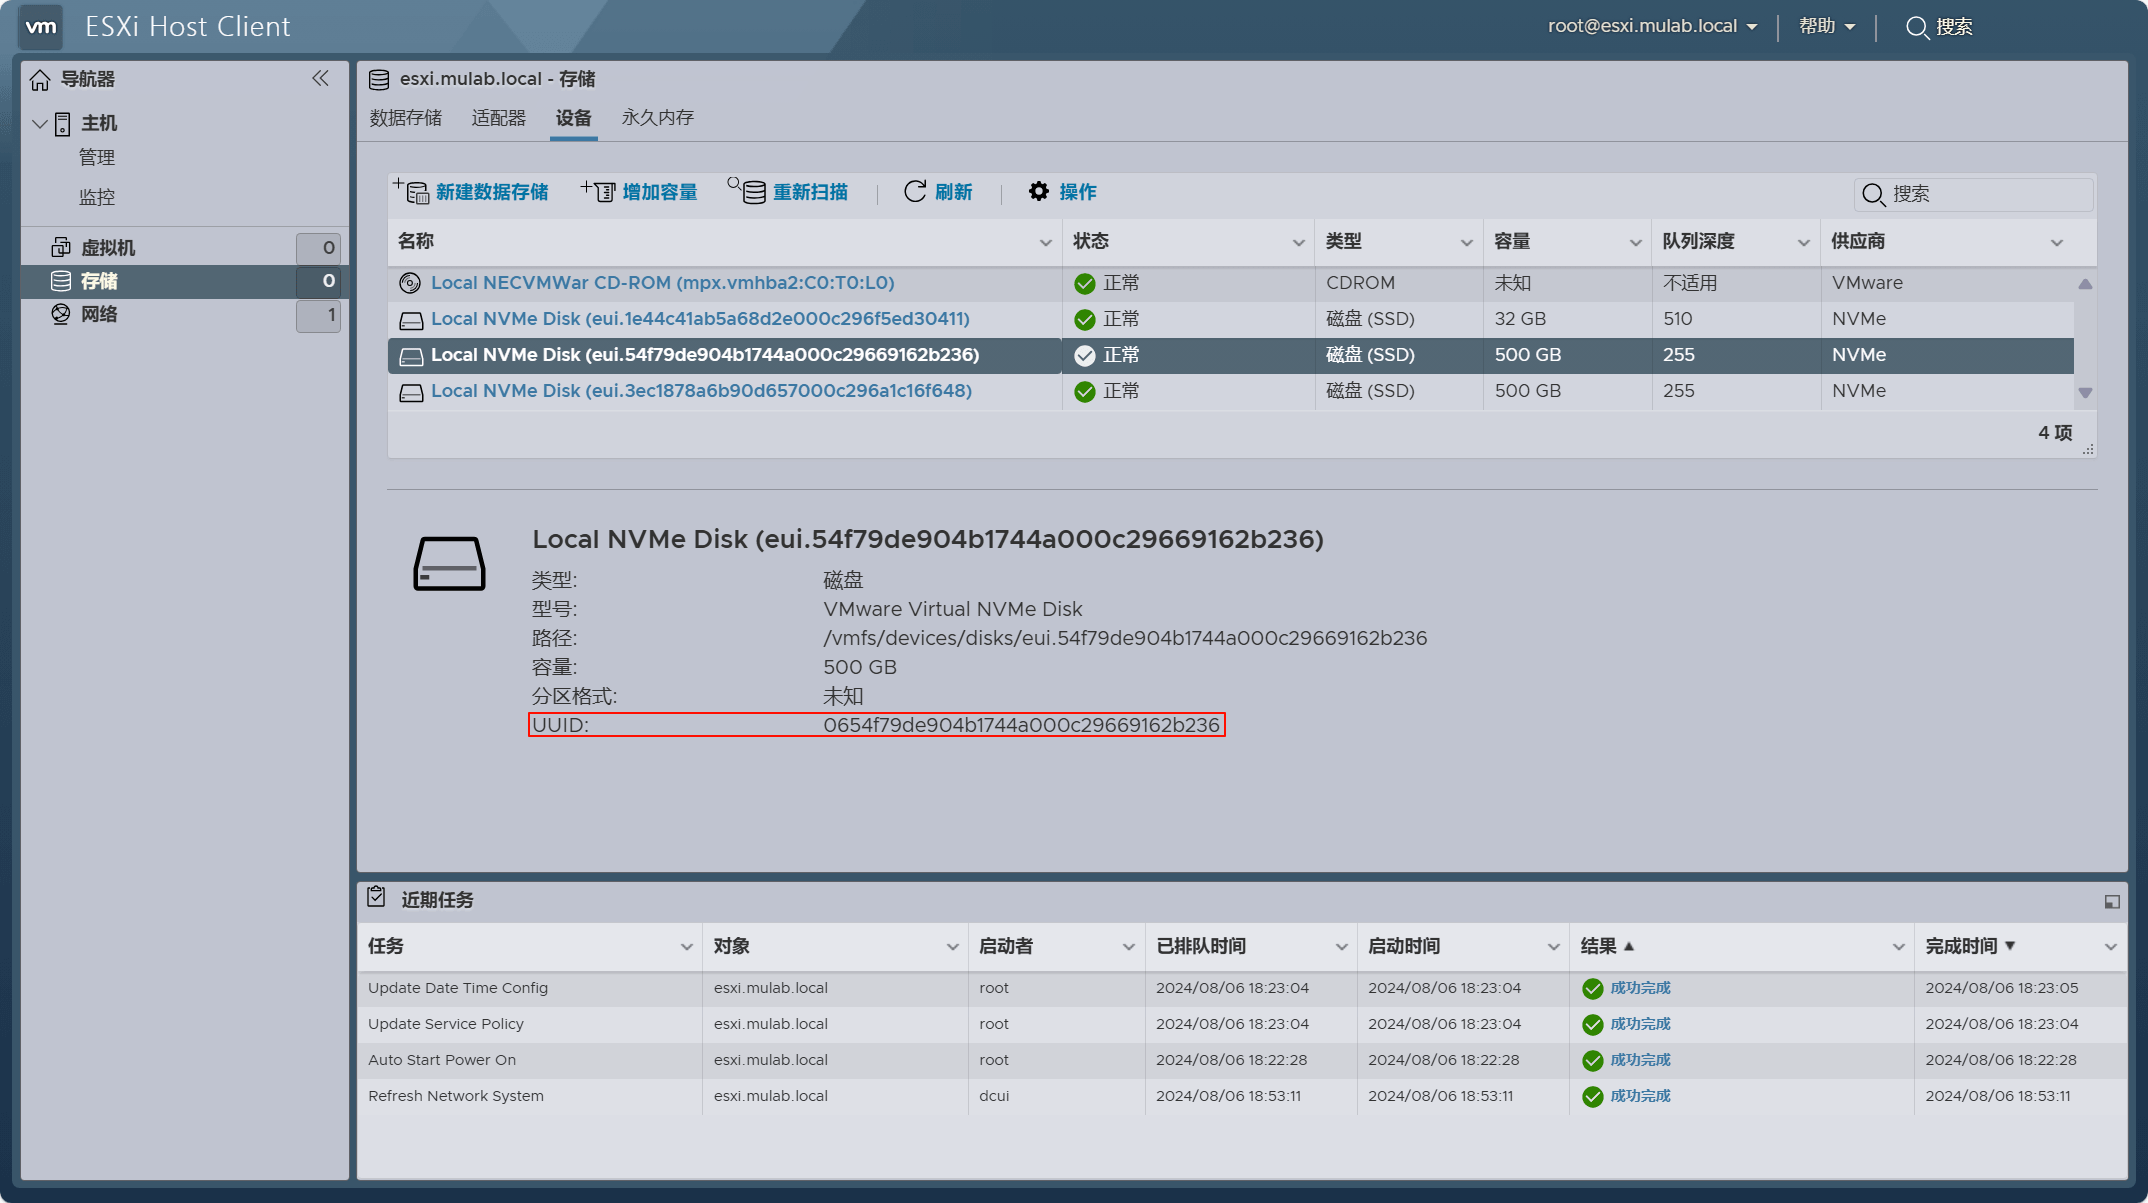Open Manage under Host in navigator

click(x=97, y=158)
